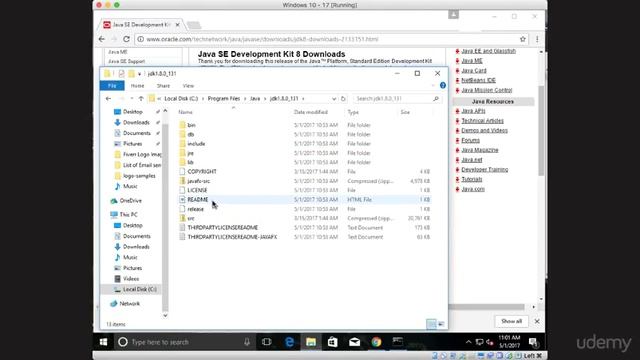The image size is (640, 360).
Task: Open the NetBeans IDE link
Action: point(478,80)
